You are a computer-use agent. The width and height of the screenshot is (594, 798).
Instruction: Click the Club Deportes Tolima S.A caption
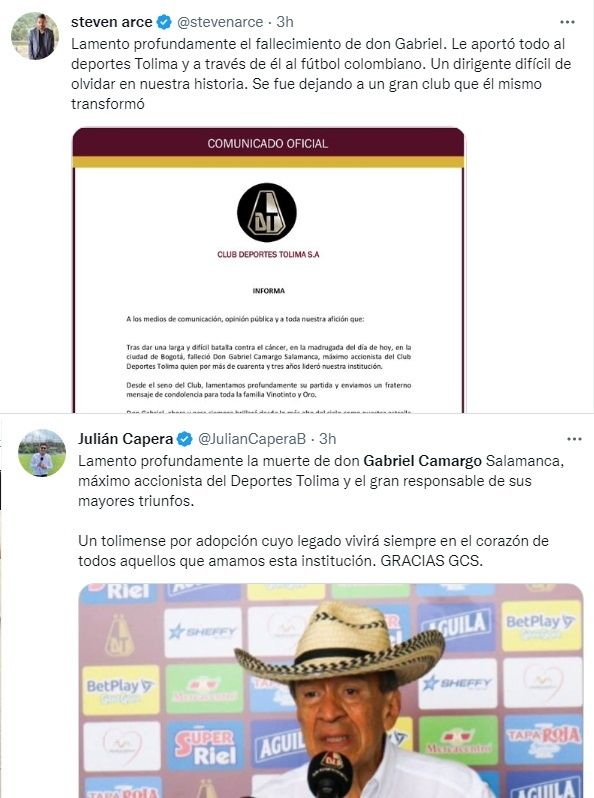tap(268, 254)
